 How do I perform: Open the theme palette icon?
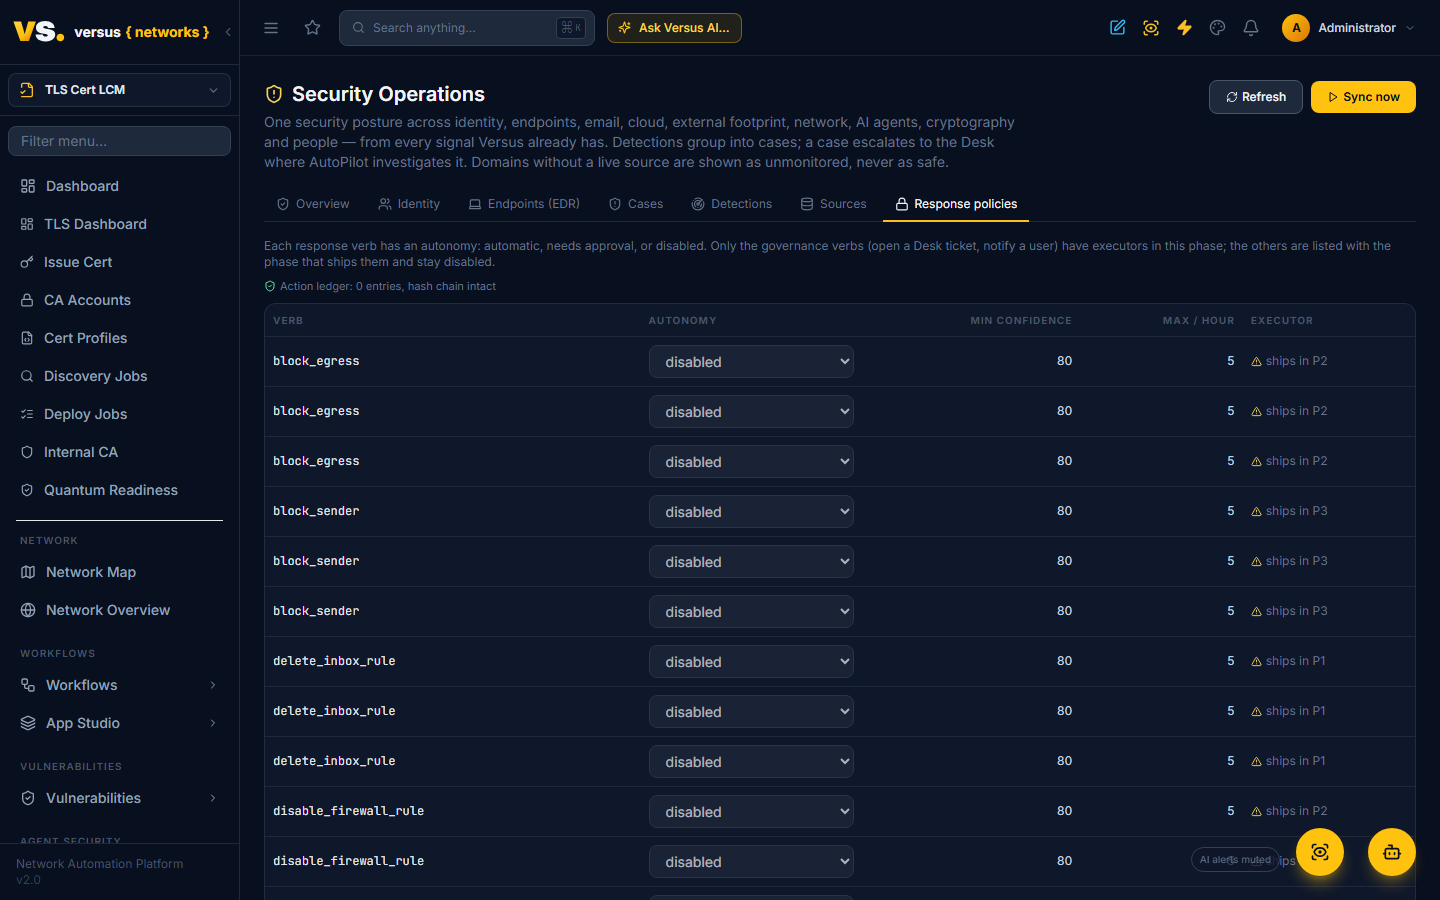tap(1217, 28)
